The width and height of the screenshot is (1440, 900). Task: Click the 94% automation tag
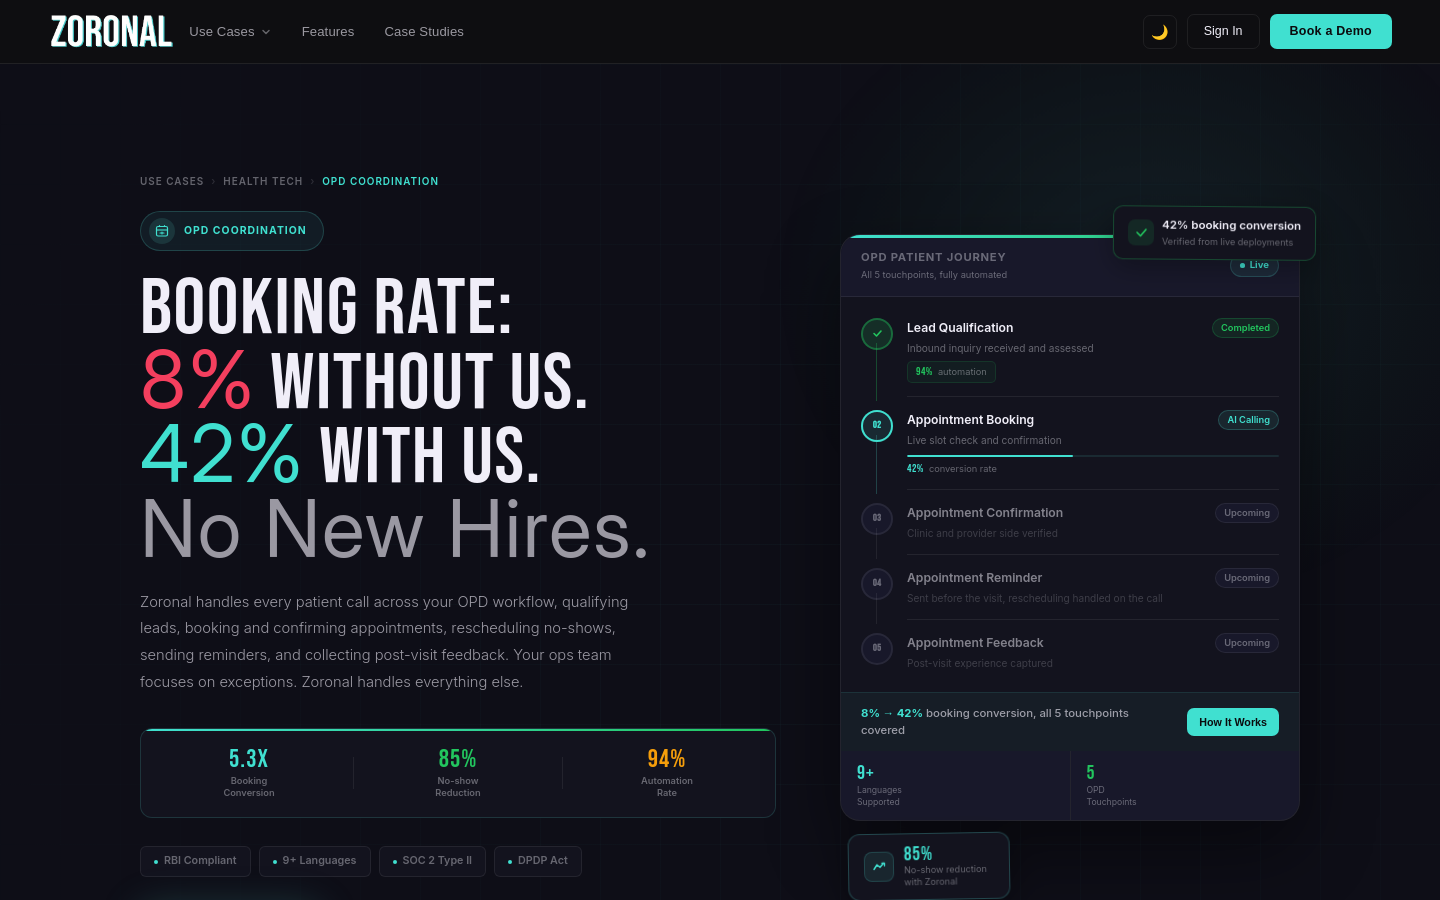[951, 372]
